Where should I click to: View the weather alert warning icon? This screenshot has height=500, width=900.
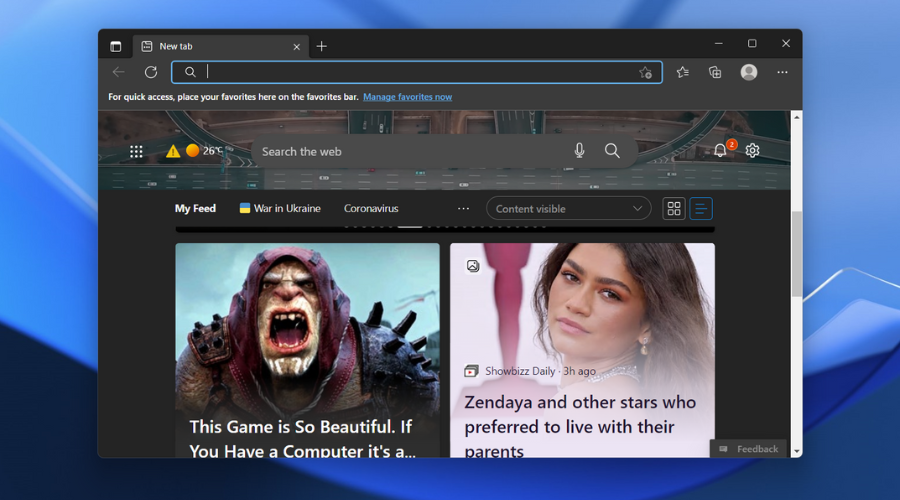(x=173, y=151)
